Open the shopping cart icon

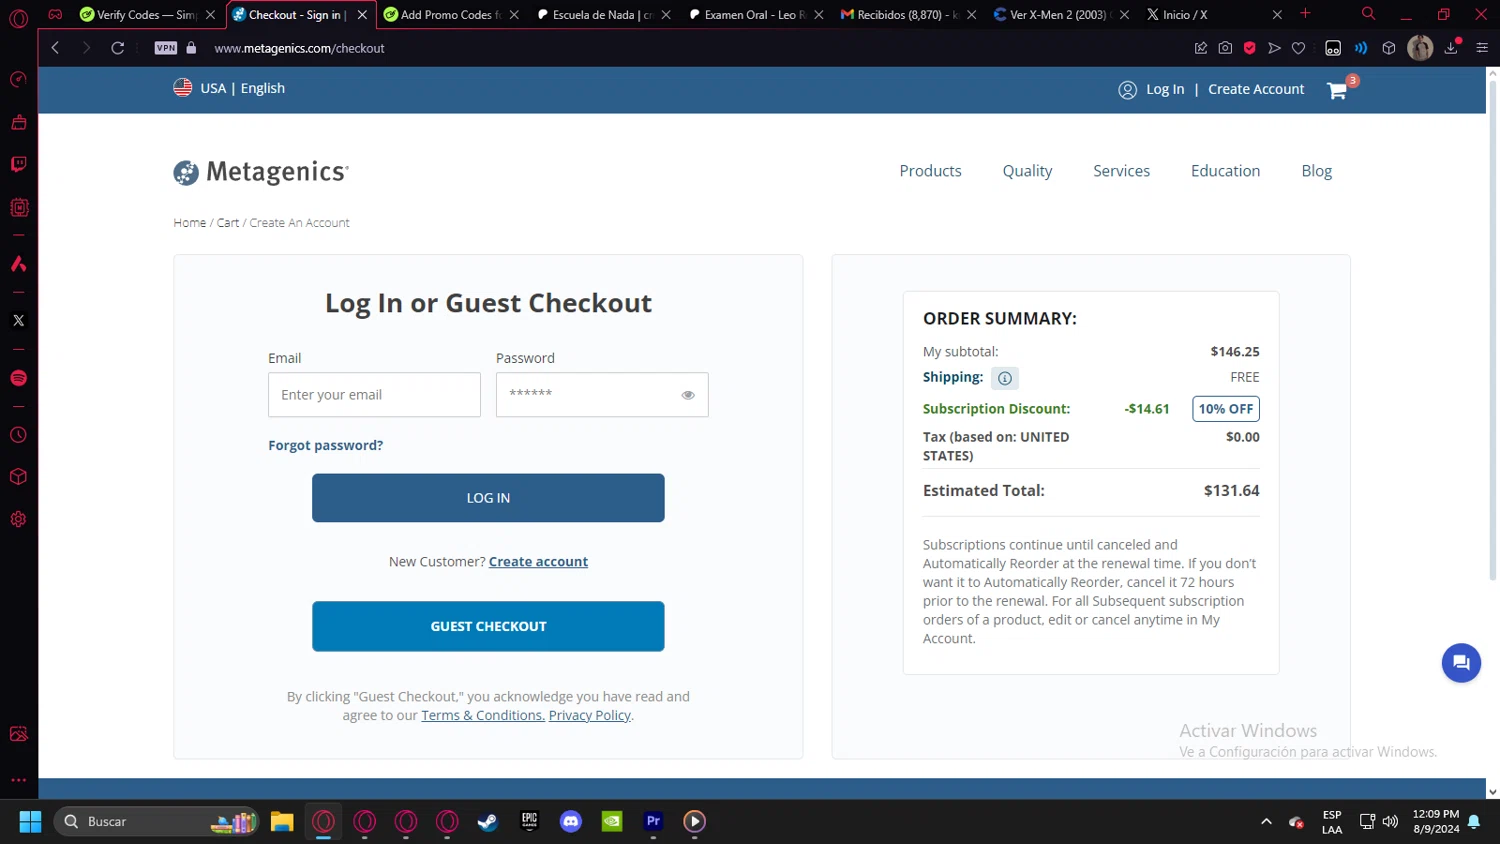pyautogui.click(x=1337, y=90)
